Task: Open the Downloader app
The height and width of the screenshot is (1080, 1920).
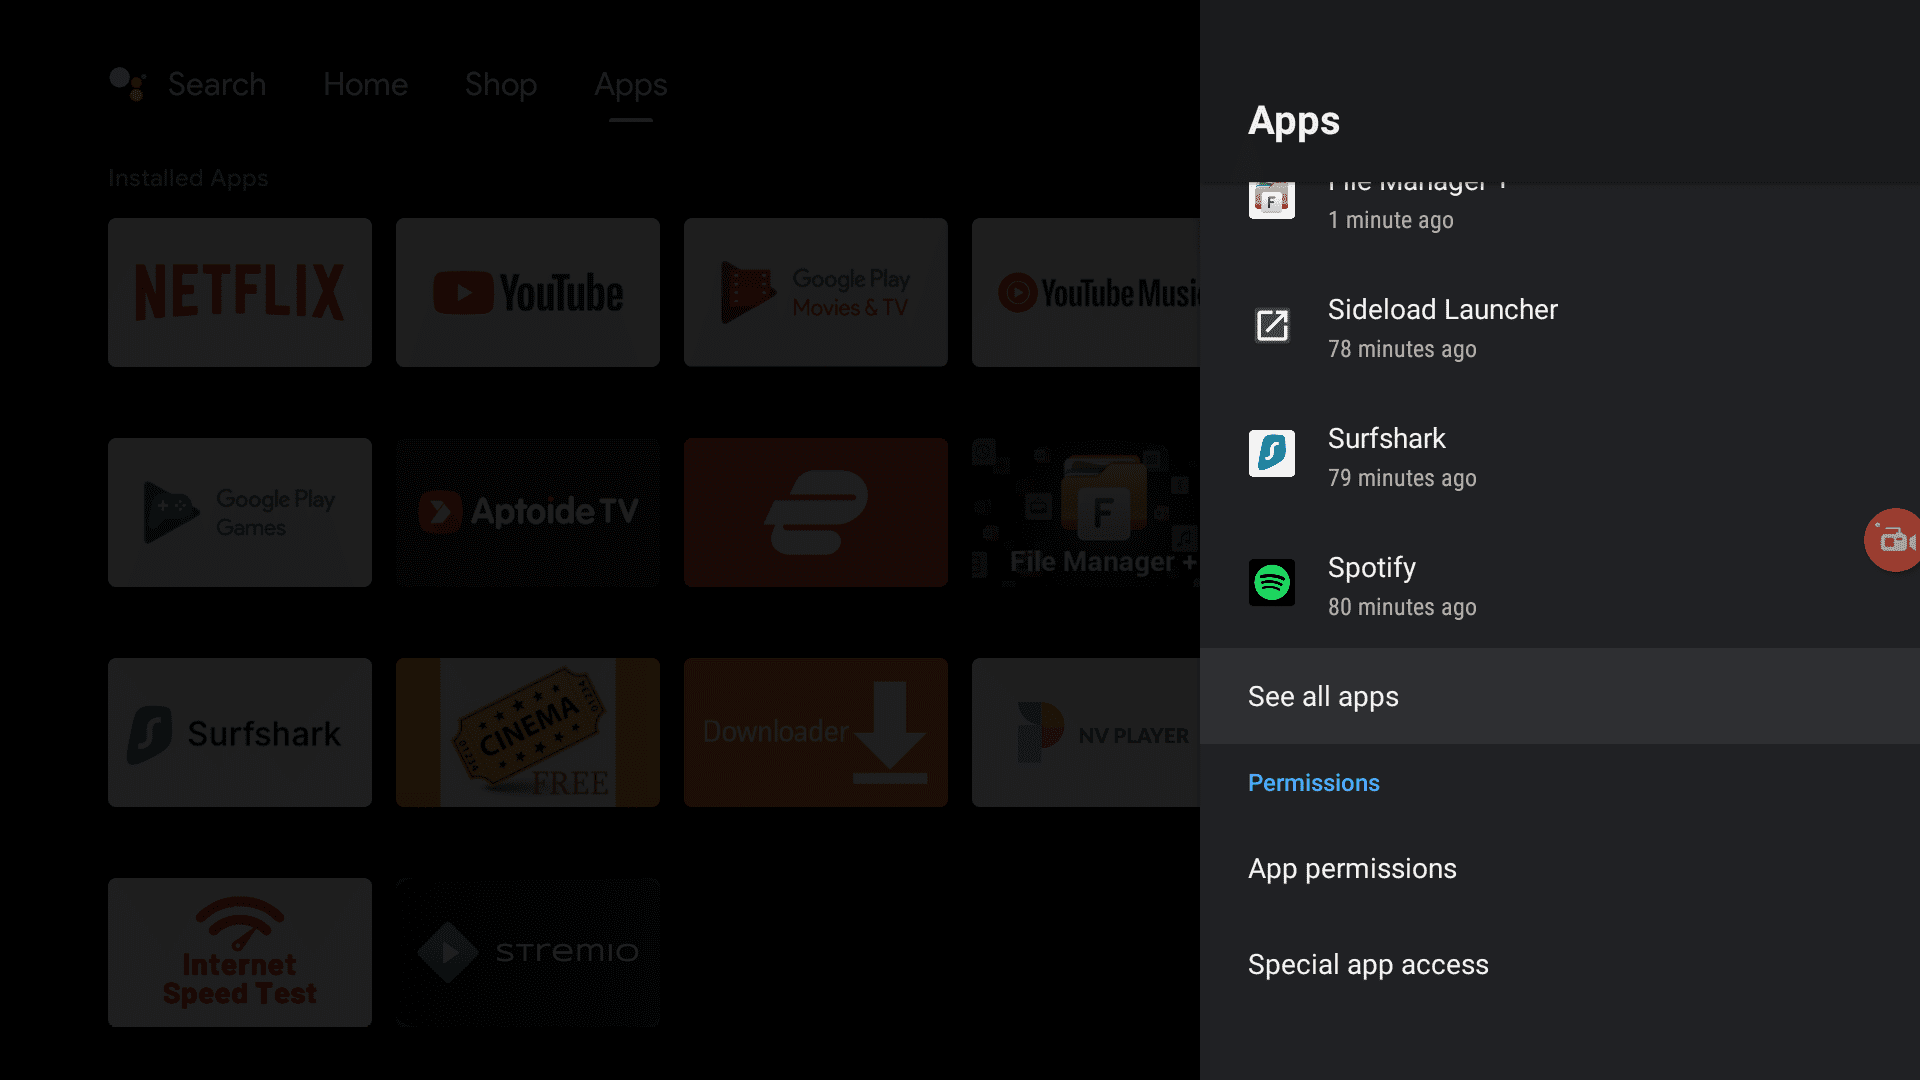Action: tap(815, 732)
